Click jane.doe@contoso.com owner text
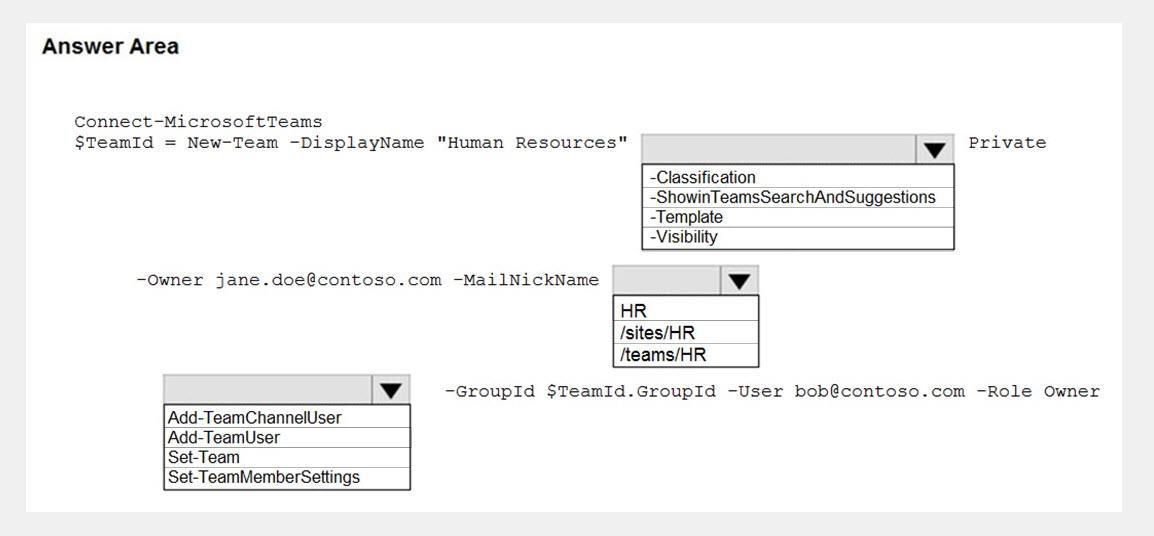Screen dimensions: 1154x536 (328, 280)
